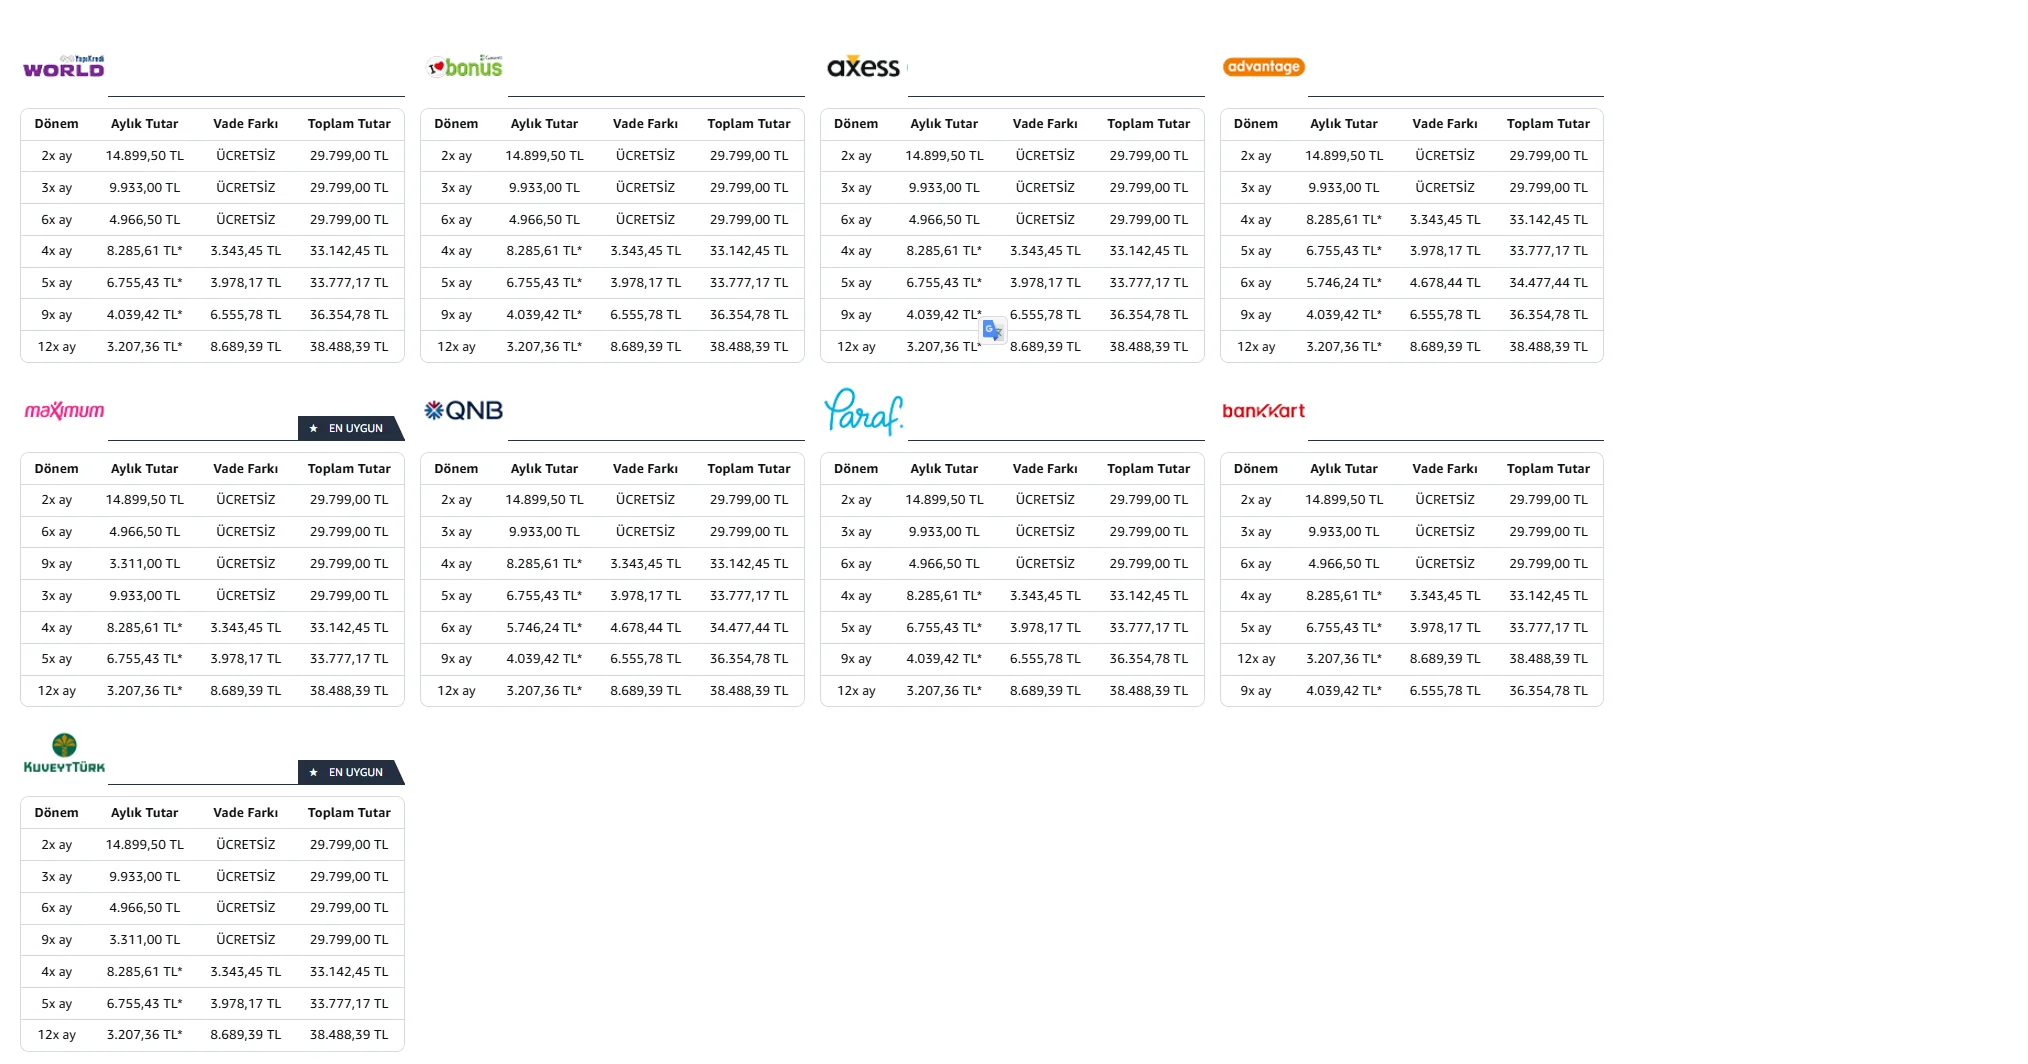Image resolution: width=2028 pixels, height=1064 pixels.
Task: Click Toplam Tutar header in advantage table
Action: (1548, 124)
